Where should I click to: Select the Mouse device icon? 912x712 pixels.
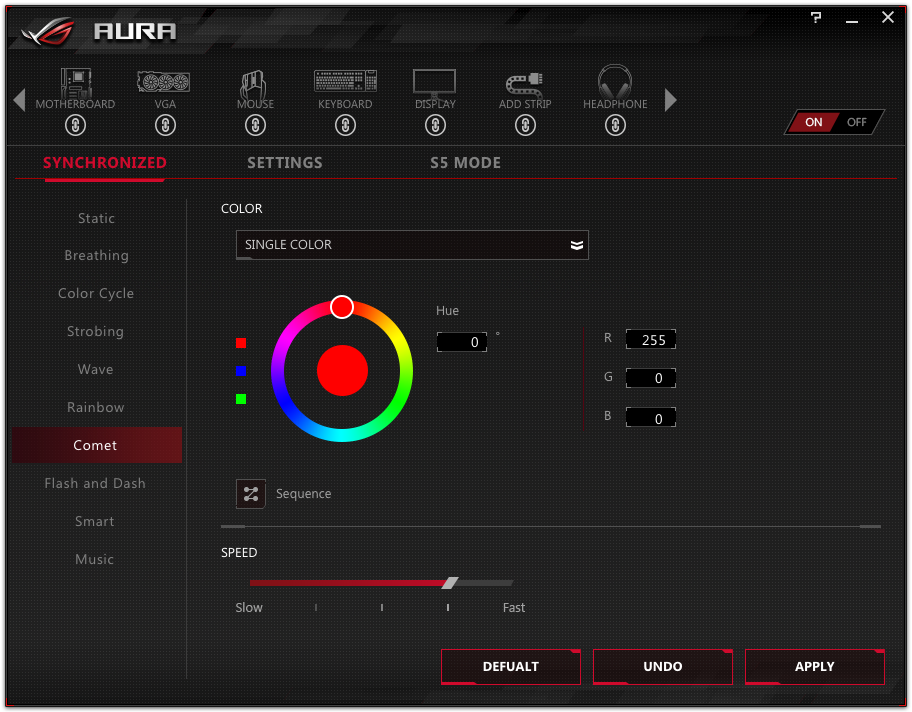(x=254, y=84)
